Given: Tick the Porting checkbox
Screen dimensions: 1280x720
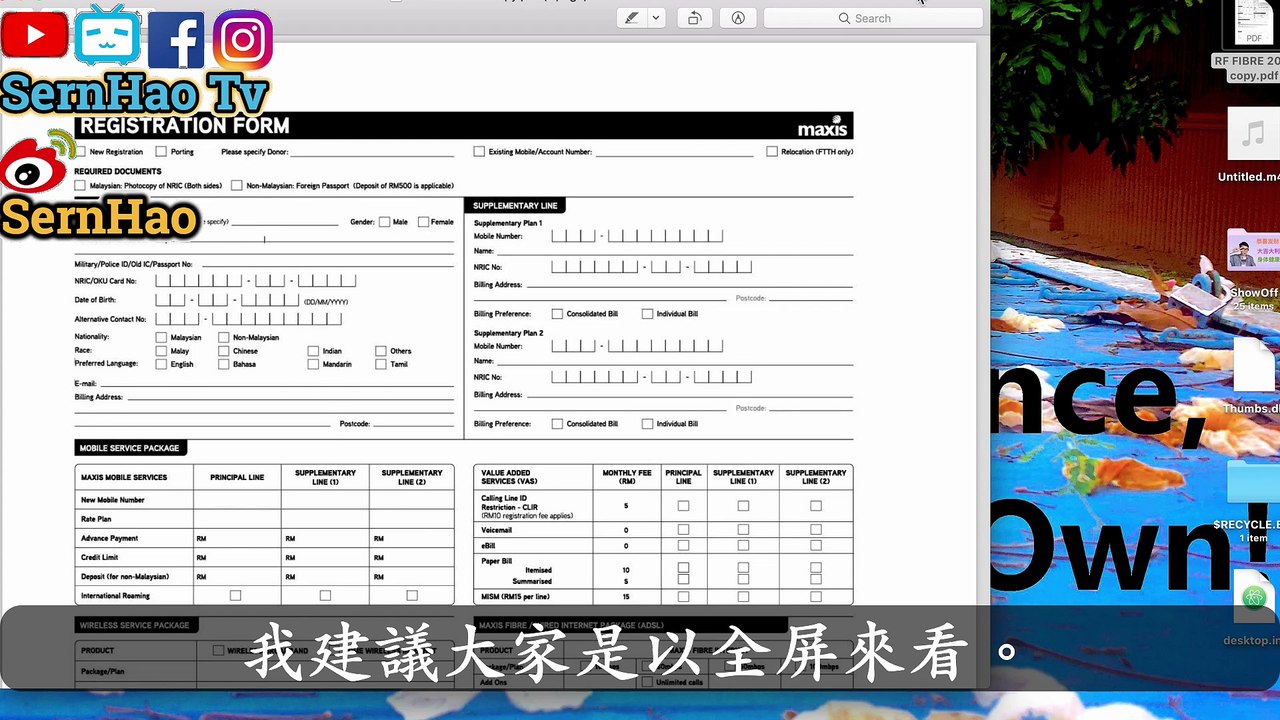Looking at the screenshot, I should point(161,152).
